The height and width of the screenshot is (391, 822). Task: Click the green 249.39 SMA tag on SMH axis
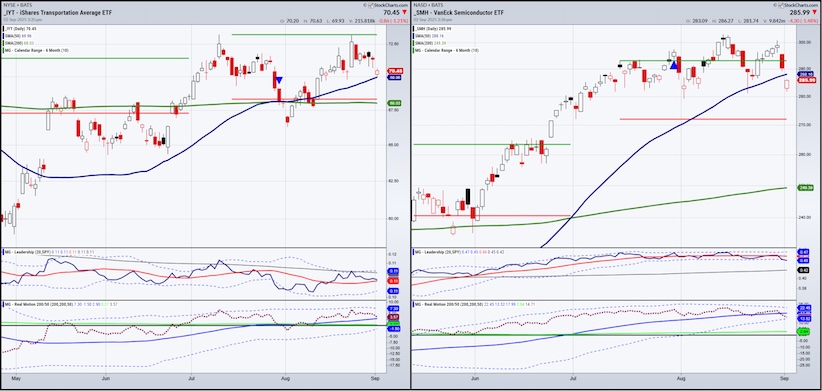pyautogui.click(x=805, y=187)
